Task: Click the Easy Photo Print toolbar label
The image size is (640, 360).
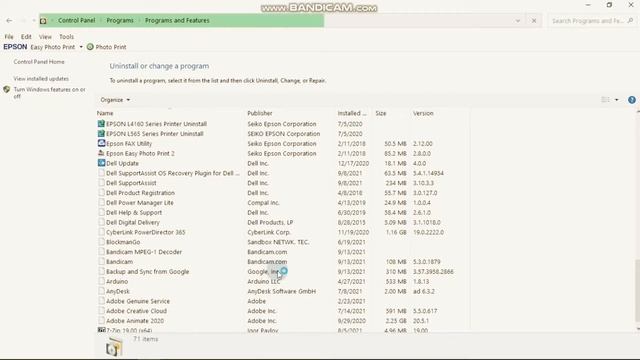Action: [x=53, y=47]
